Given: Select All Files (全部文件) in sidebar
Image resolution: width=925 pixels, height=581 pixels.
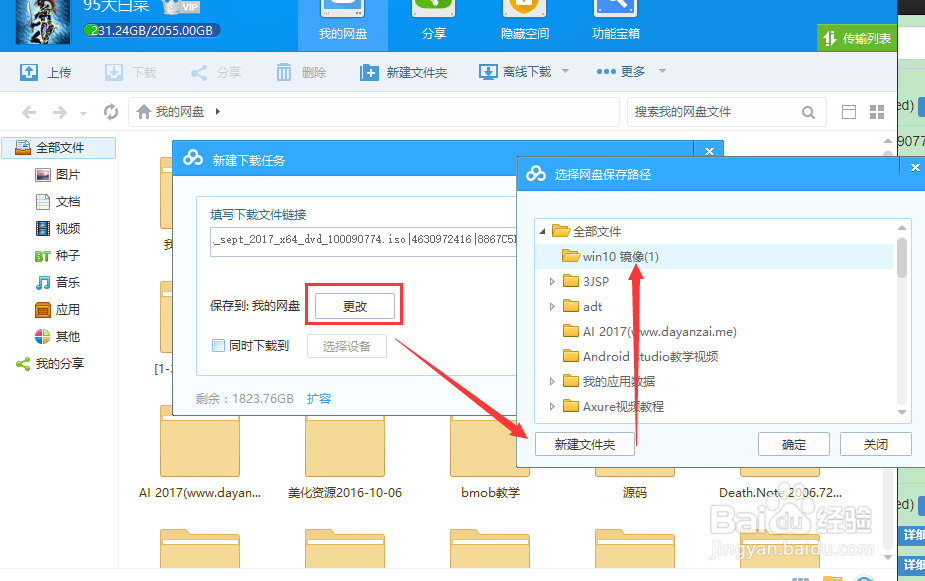Looking at the screenshot, I should coord(58,147).
